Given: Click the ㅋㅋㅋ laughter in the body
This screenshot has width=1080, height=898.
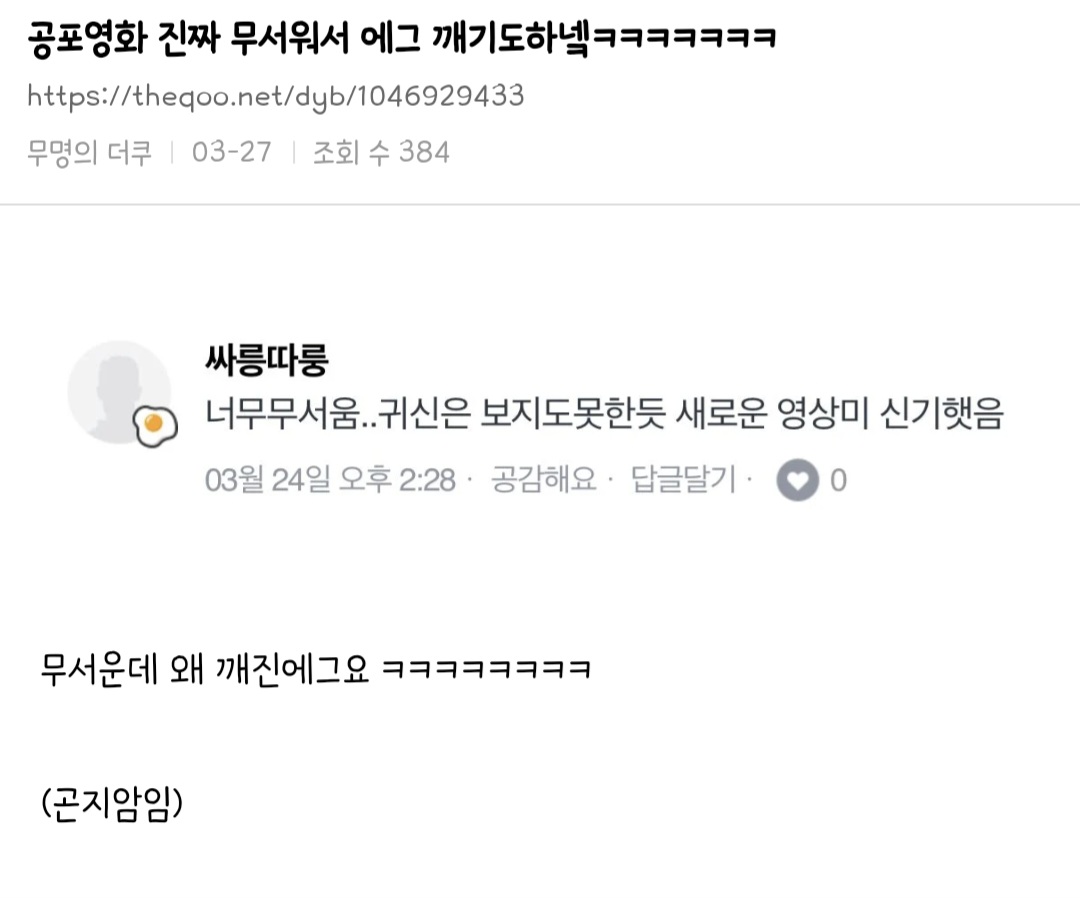Looking at the screenshot, I should pyautogui.click(x=486, y=669).
